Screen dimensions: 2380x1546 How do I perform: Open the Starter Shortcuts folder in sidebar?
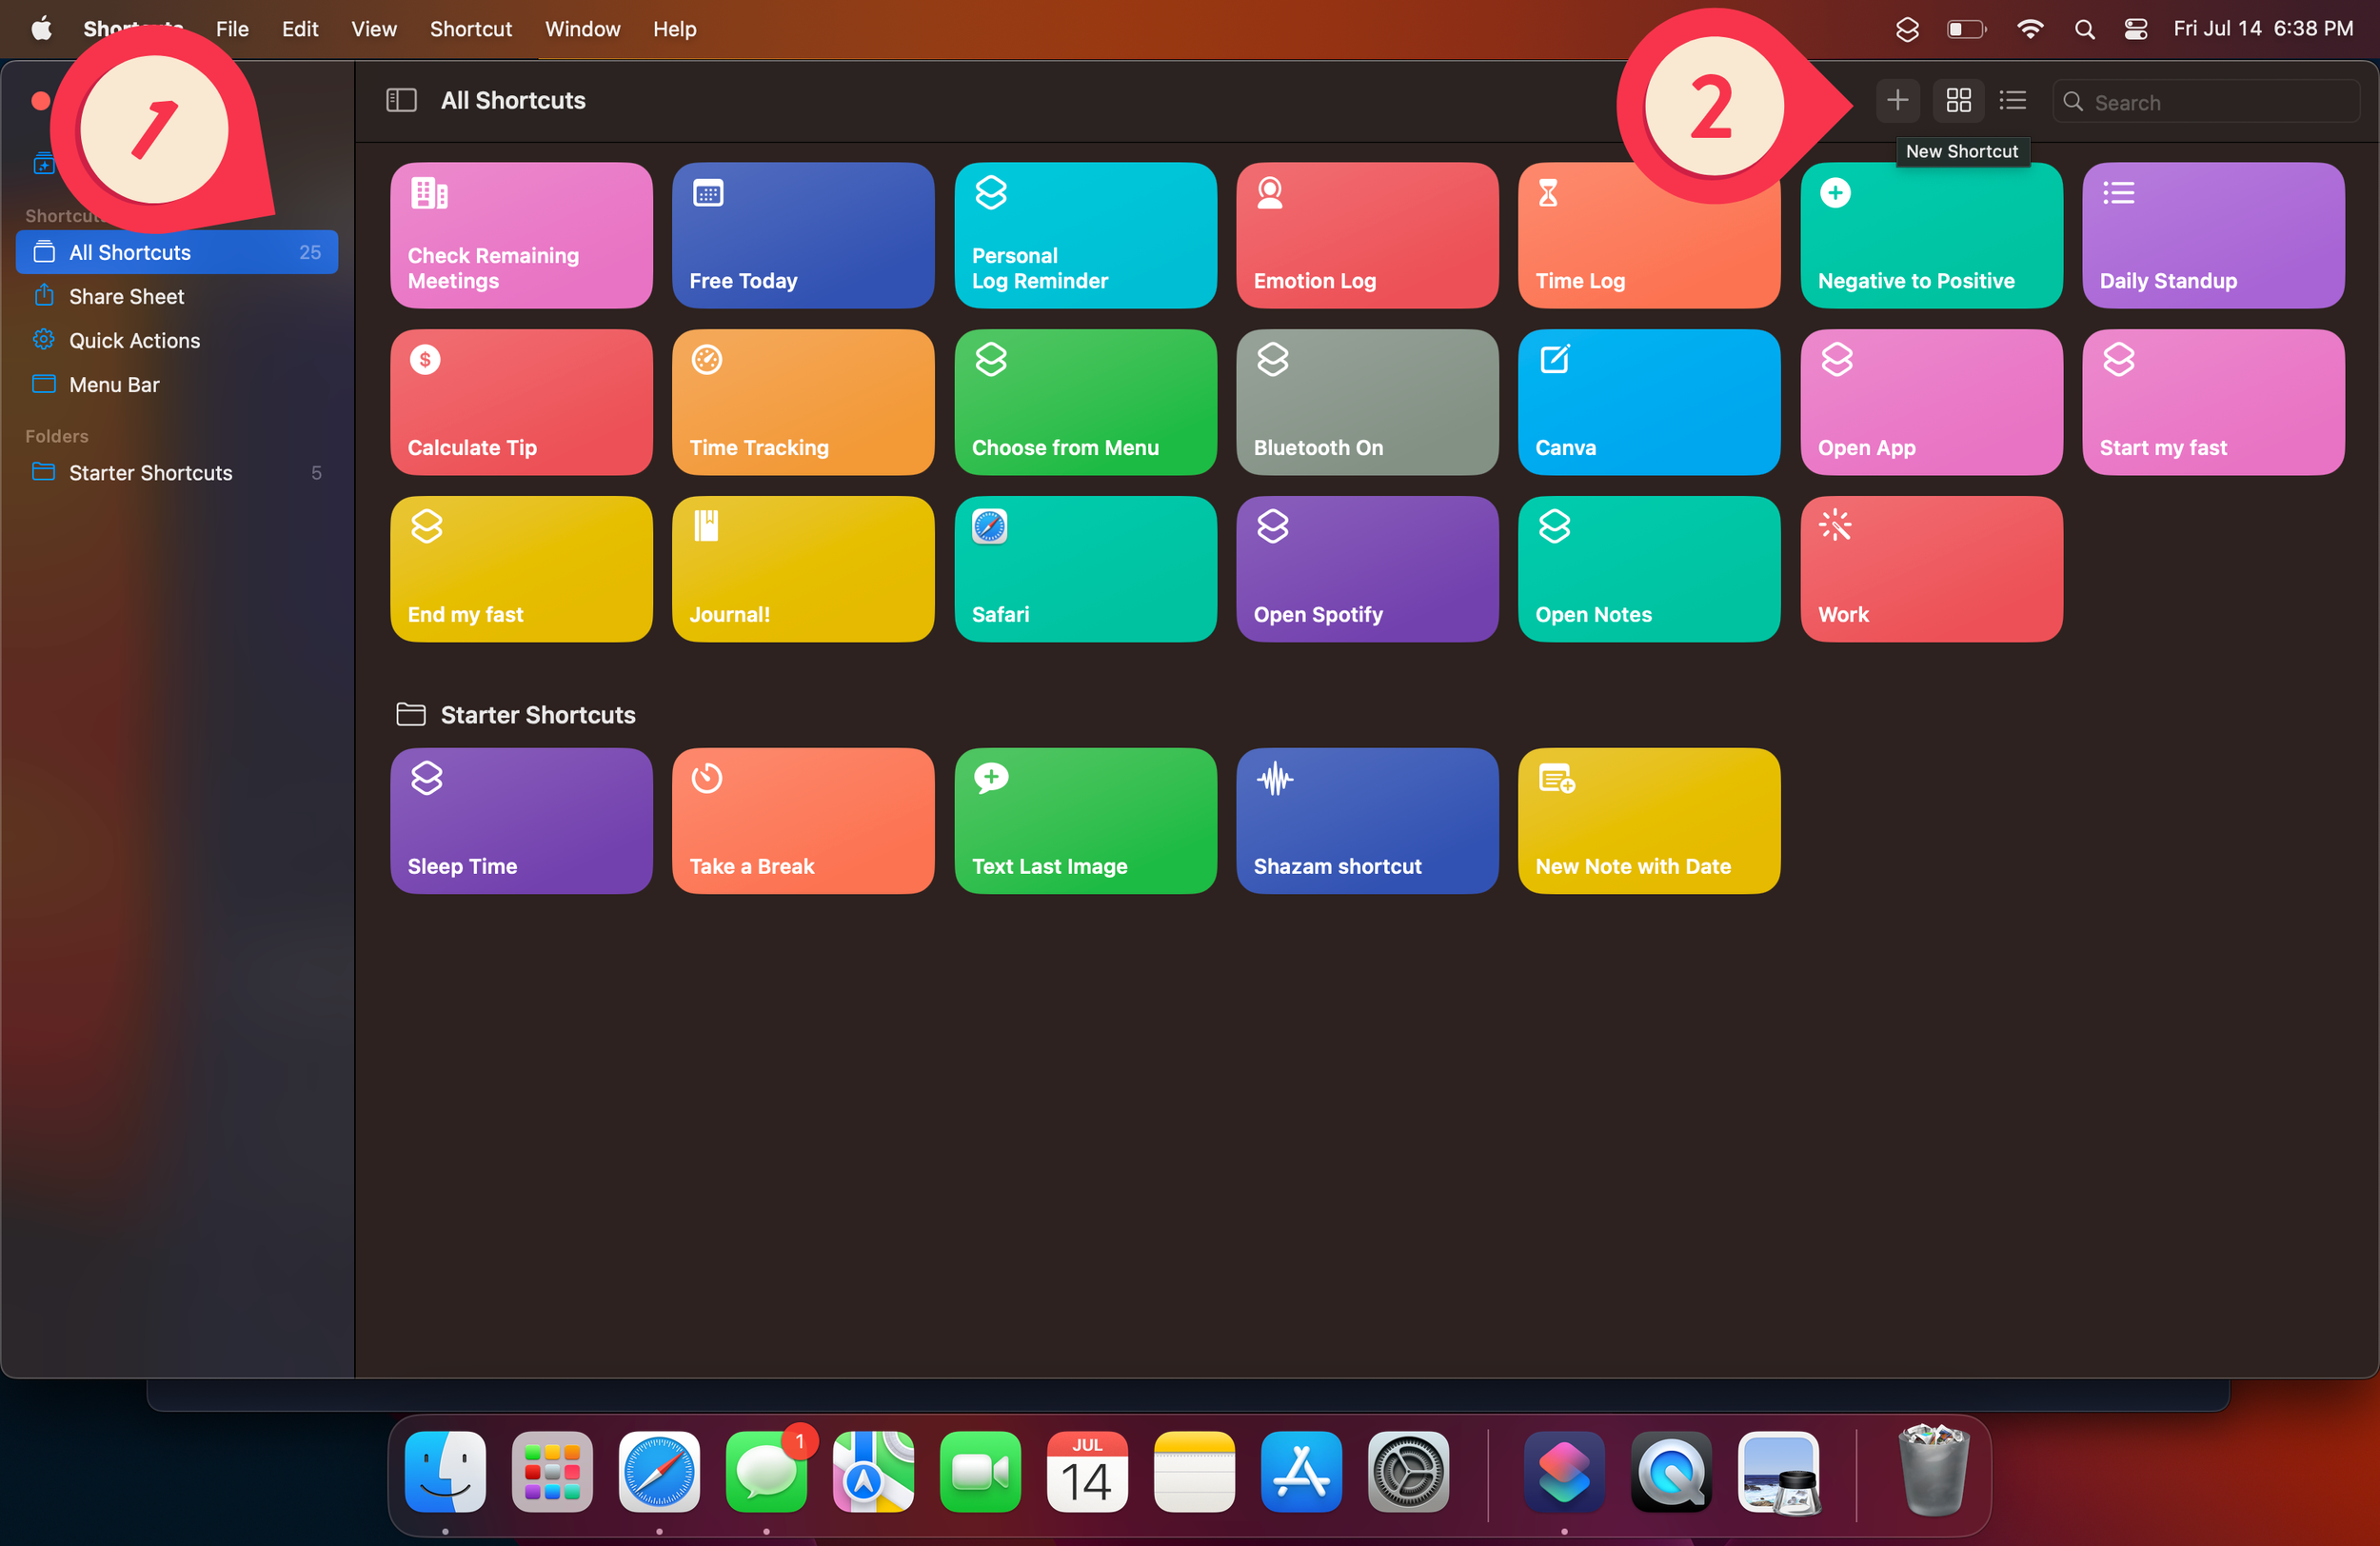click(151, 472)
